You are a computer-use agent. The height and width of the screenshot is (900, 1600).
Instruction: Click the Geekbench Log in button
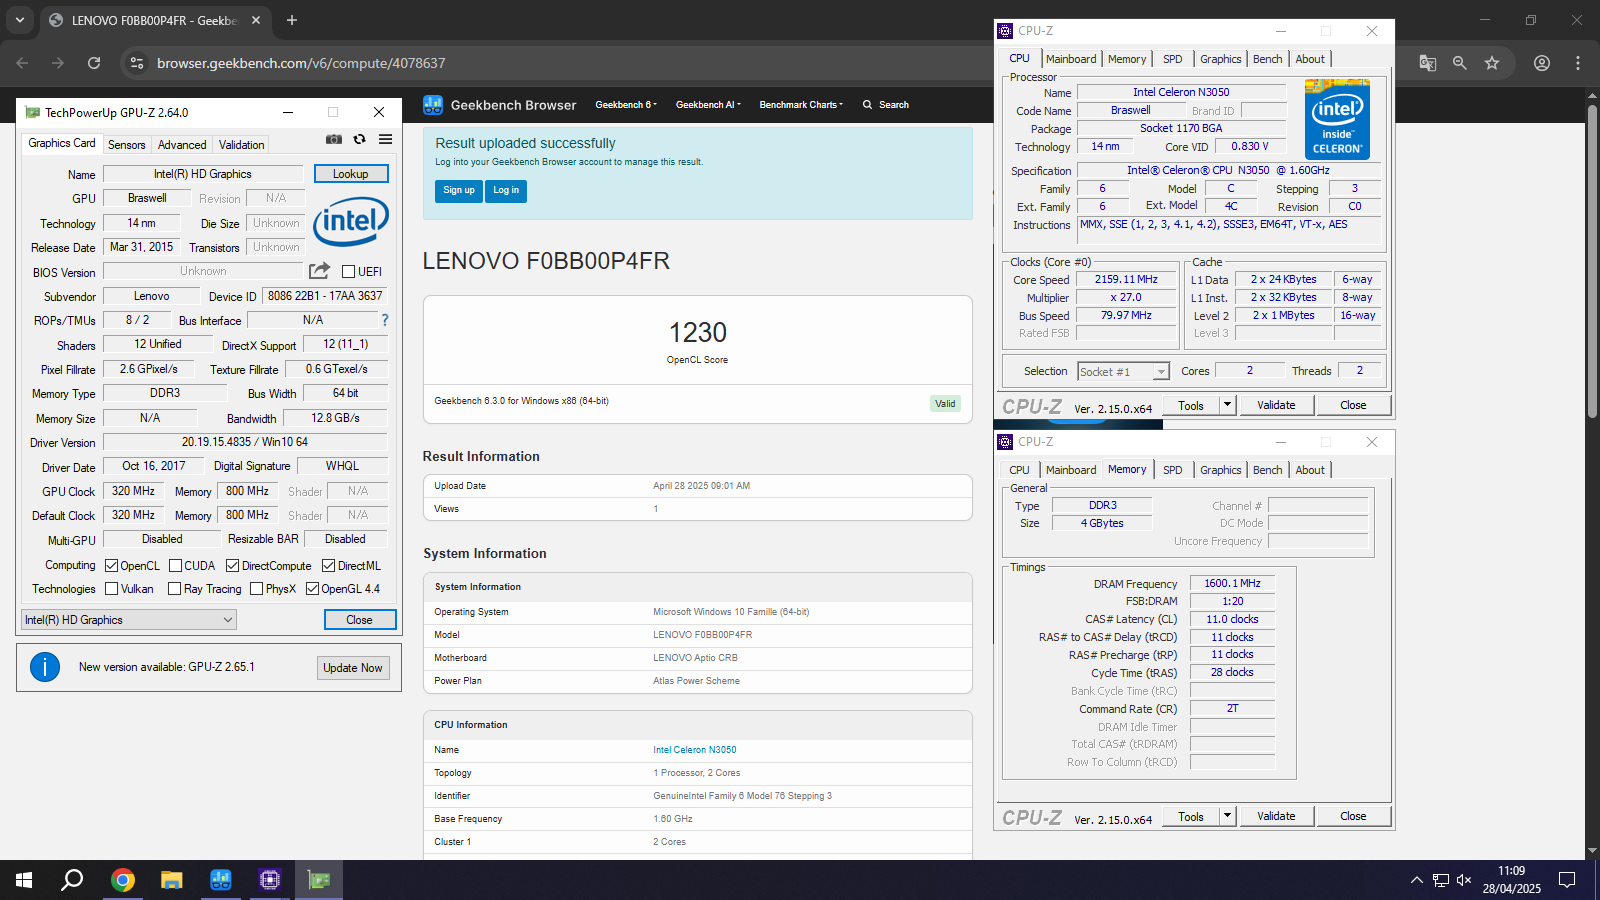pos(506,191)
